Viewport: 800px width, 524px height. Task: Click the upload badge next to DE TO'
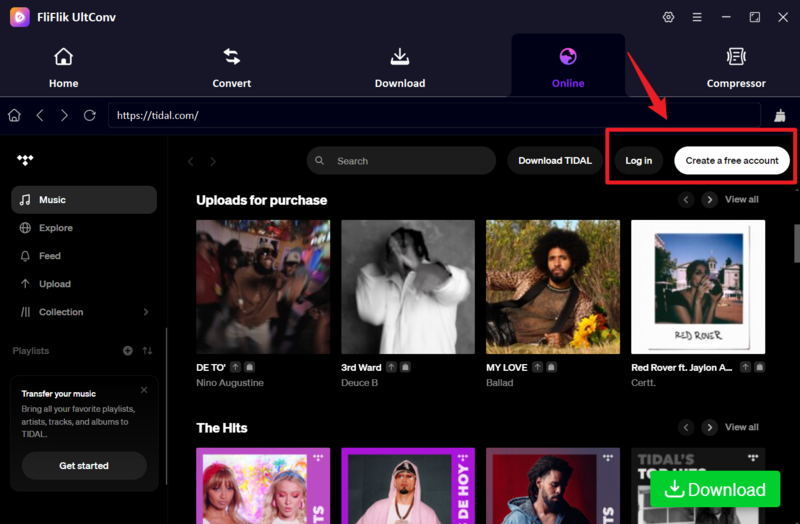click(x=235, y=367)
